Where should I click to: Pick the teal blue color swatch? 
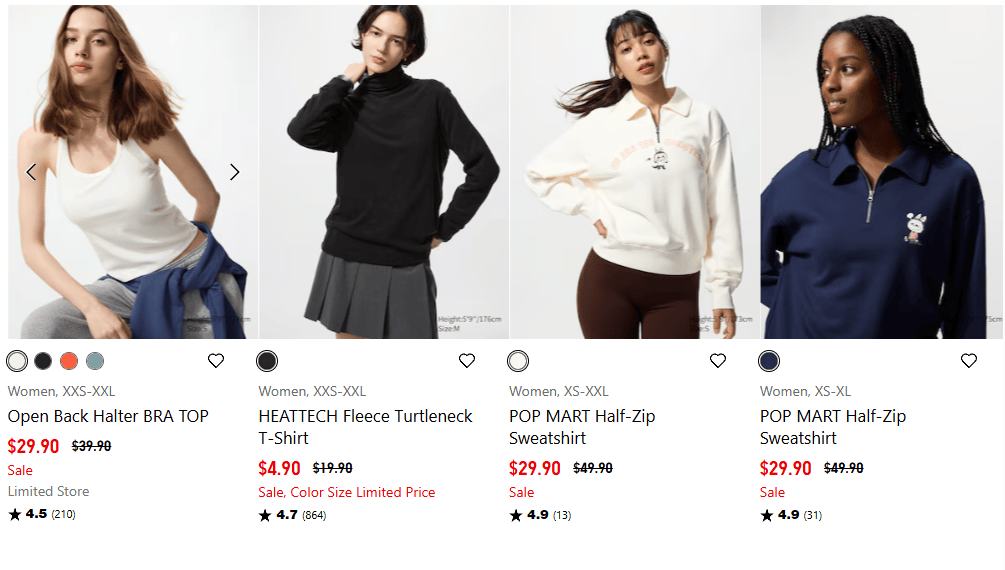pos(95,361)
